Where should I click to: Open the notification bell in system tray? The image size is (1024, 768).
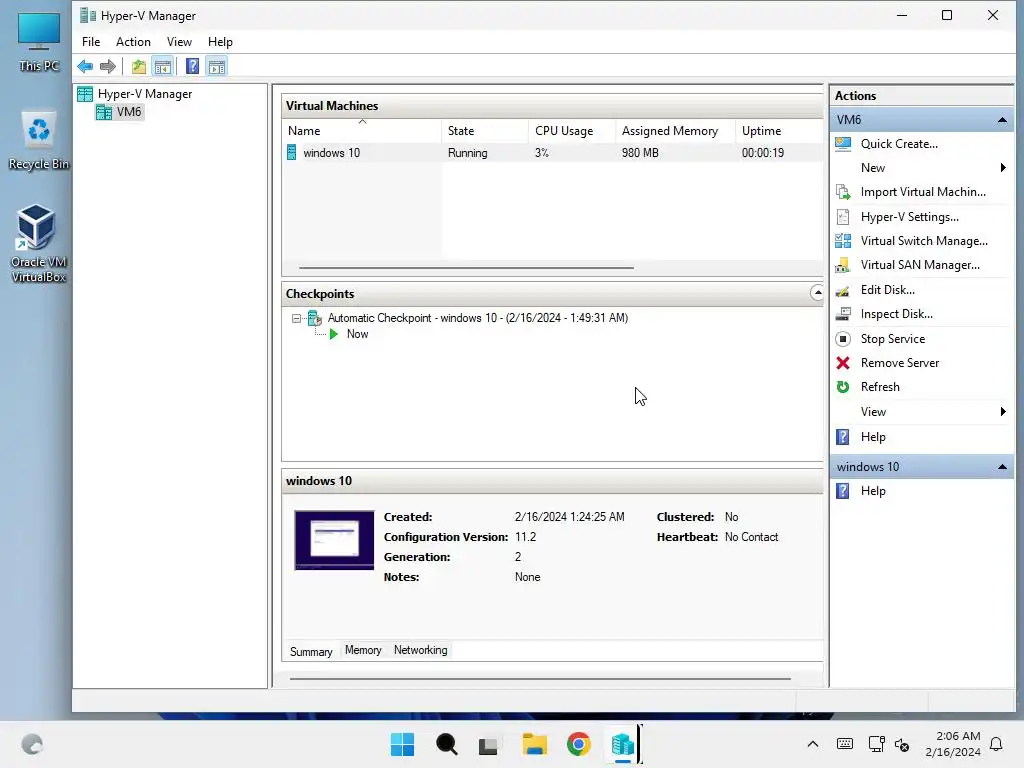(996, 744)
